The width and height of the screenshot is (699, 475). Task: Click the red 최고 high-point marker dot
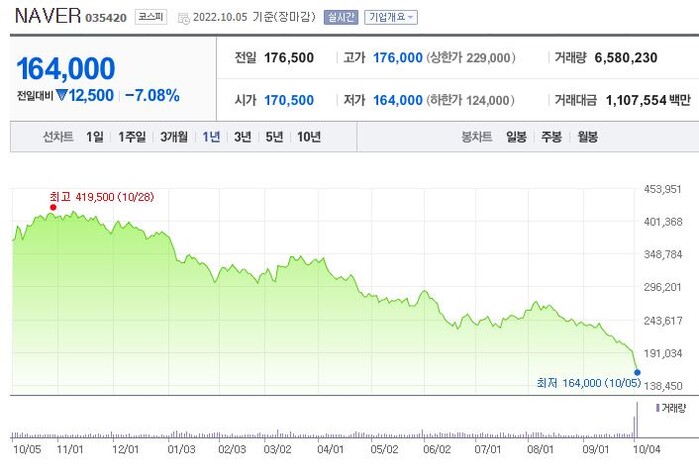tap(53, 207)
